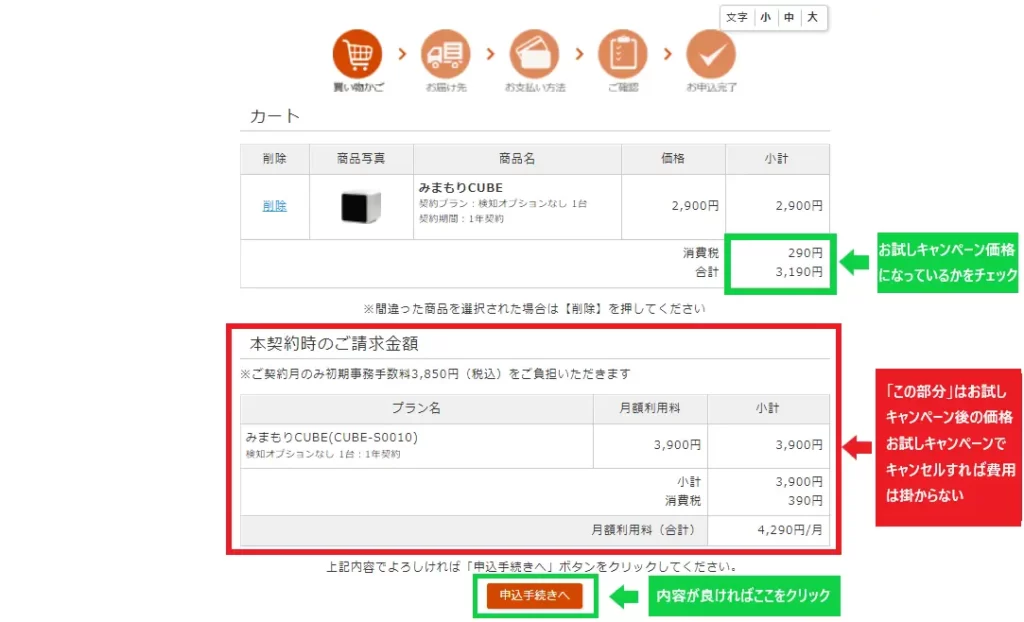Click the chevron between cart and delivery steps
1024x622 pixels.
[402, 54]
